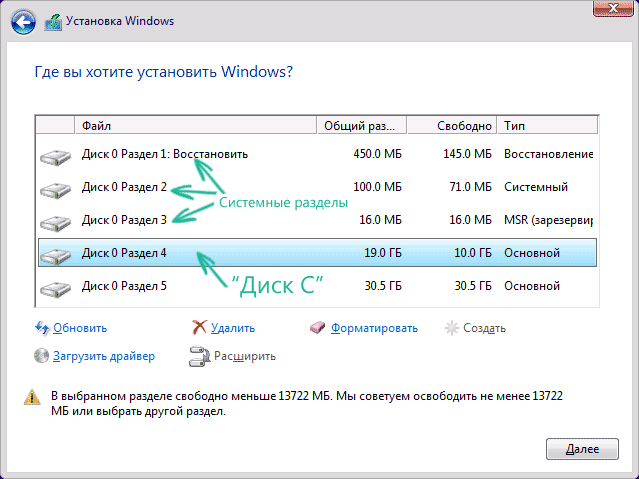The image size is (639, 479).
Task: Click the red X delete icon
Action: tap(199, 328)
